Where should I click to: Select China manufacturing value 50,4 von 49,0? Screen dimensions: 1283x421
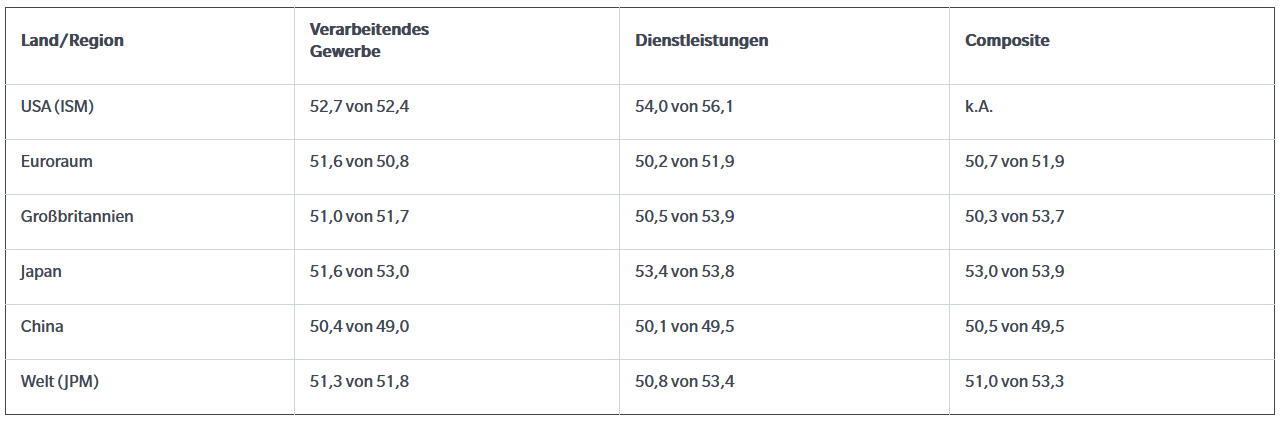coord(359,326)
